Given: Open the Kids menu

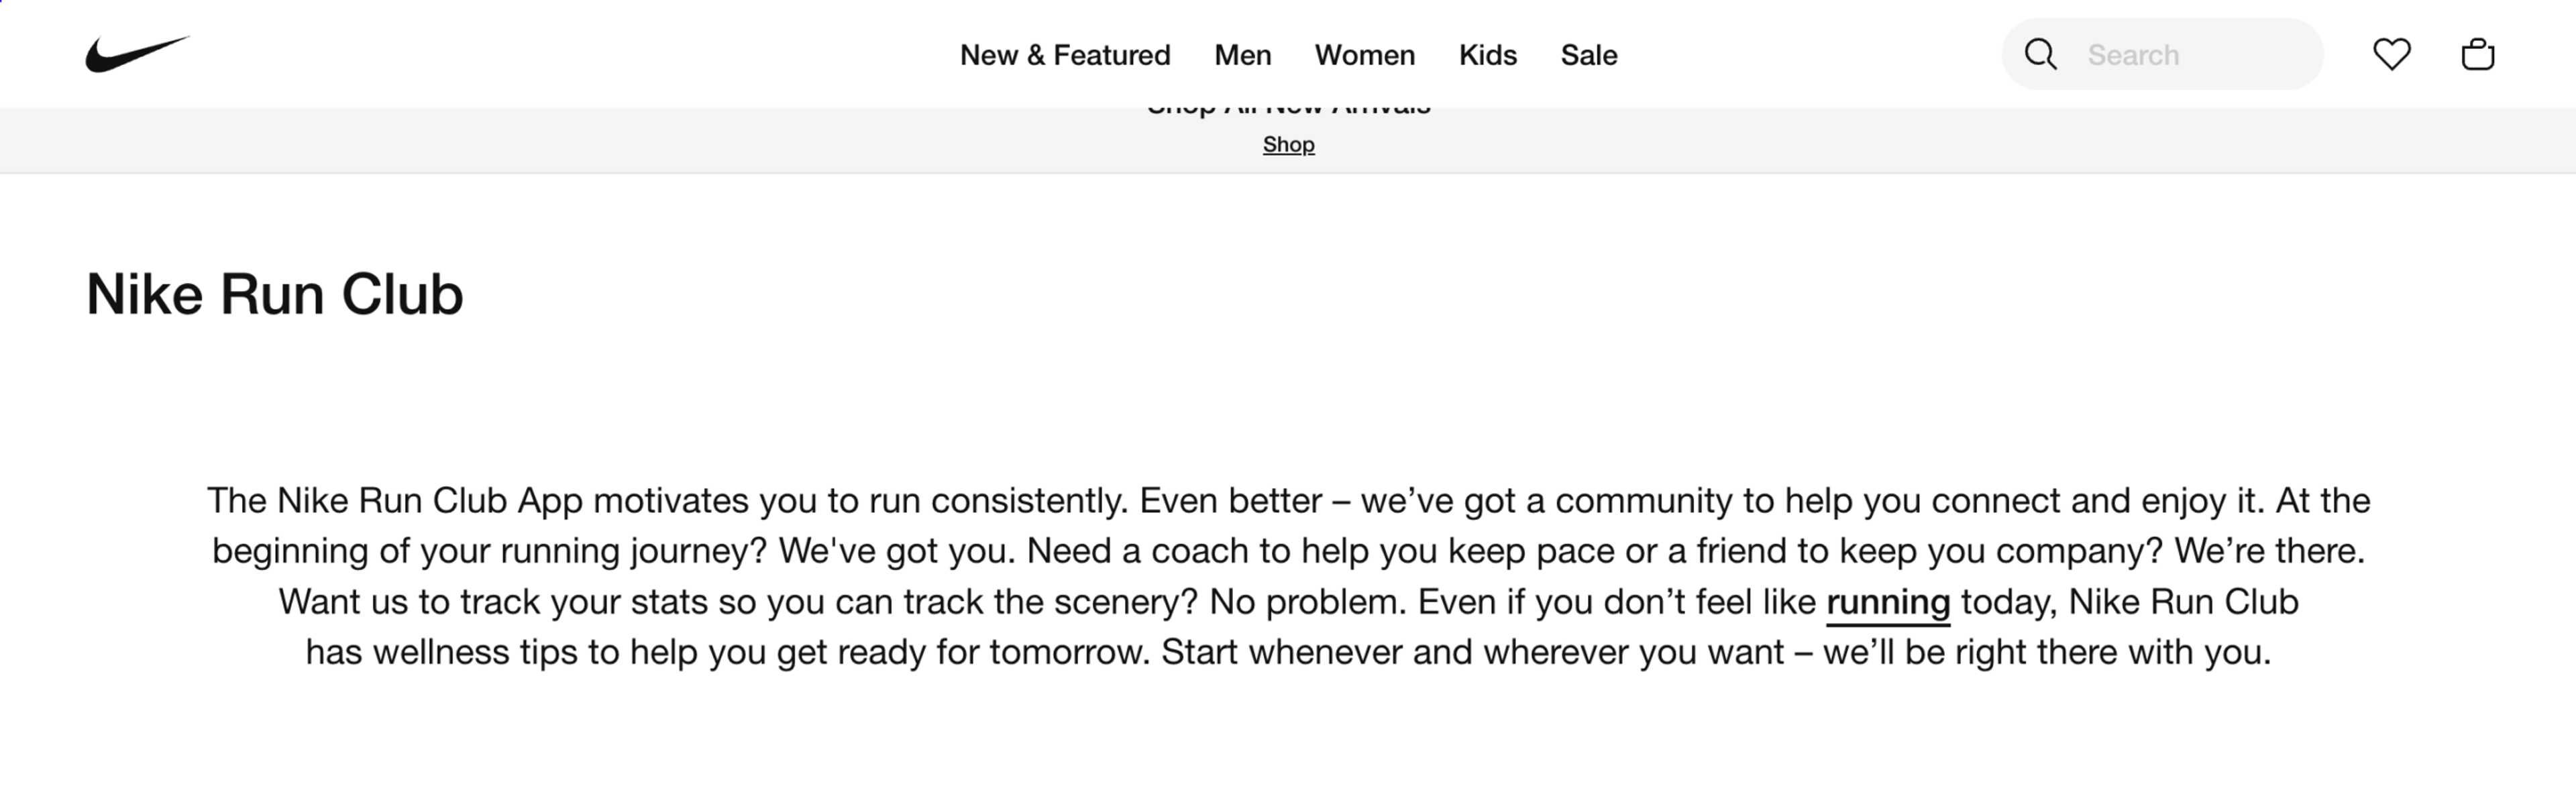Looking at the screenshot, I should pyautogui.click(x=1487, y=55).
